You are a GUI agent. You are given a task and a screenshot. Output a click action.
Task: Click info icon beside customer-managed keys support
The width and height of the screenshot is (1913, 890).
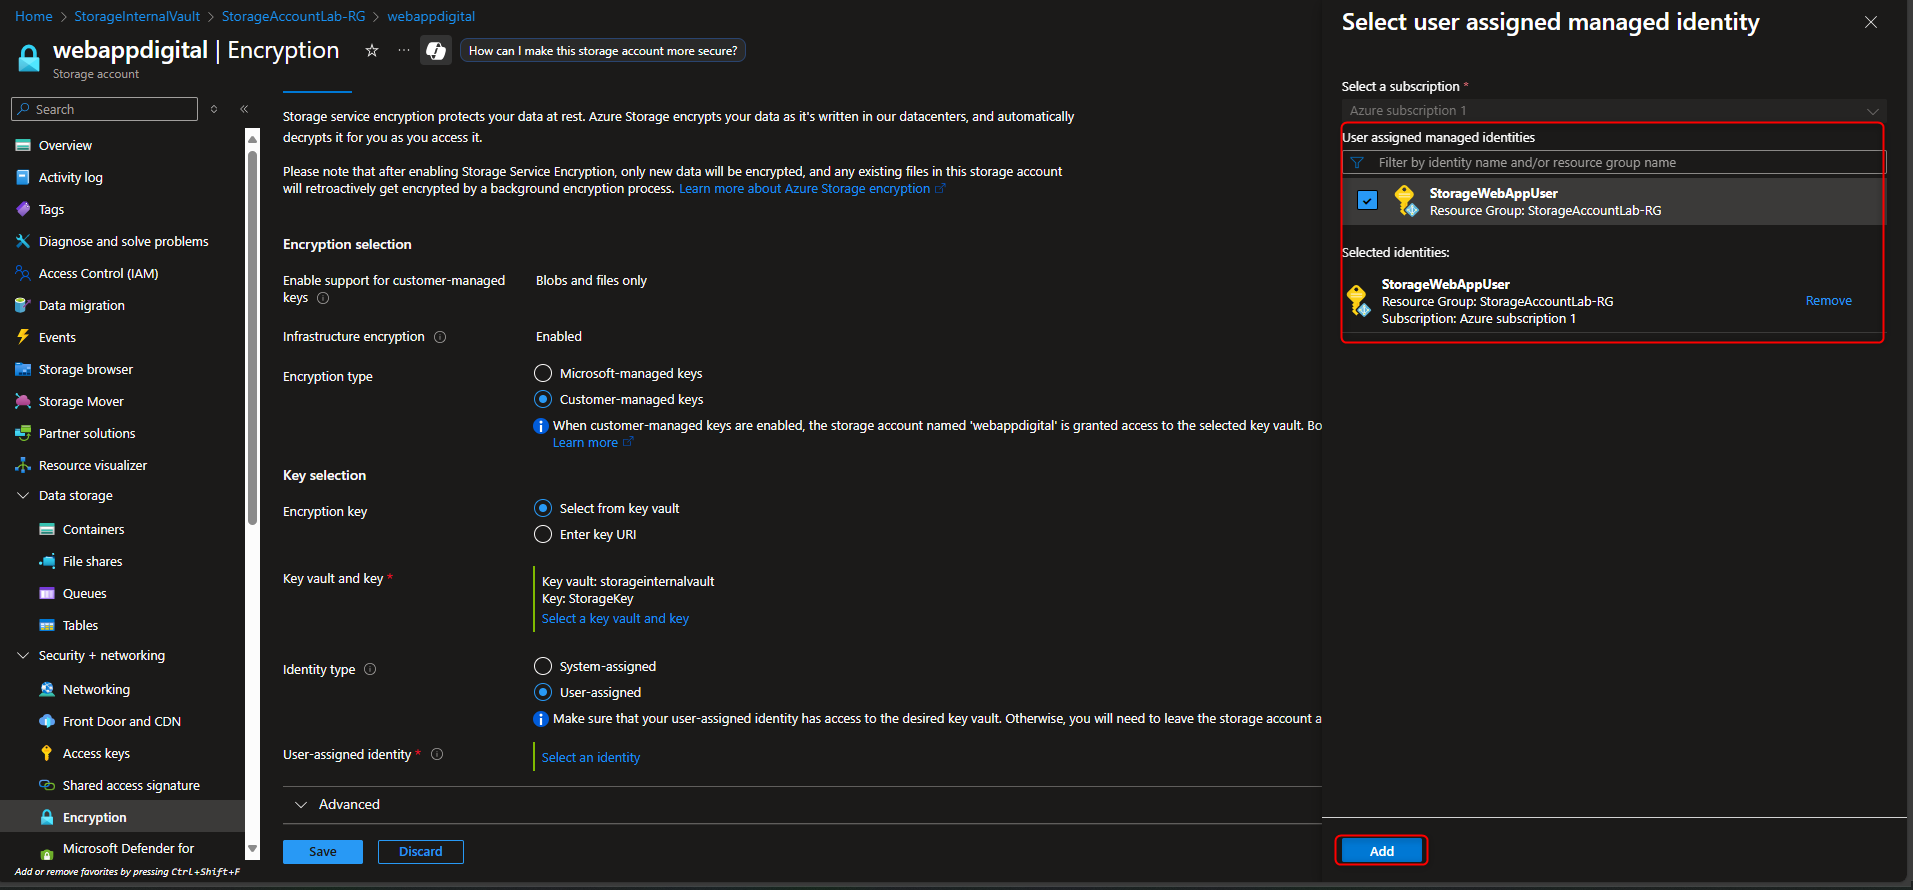tap(323, 298)
